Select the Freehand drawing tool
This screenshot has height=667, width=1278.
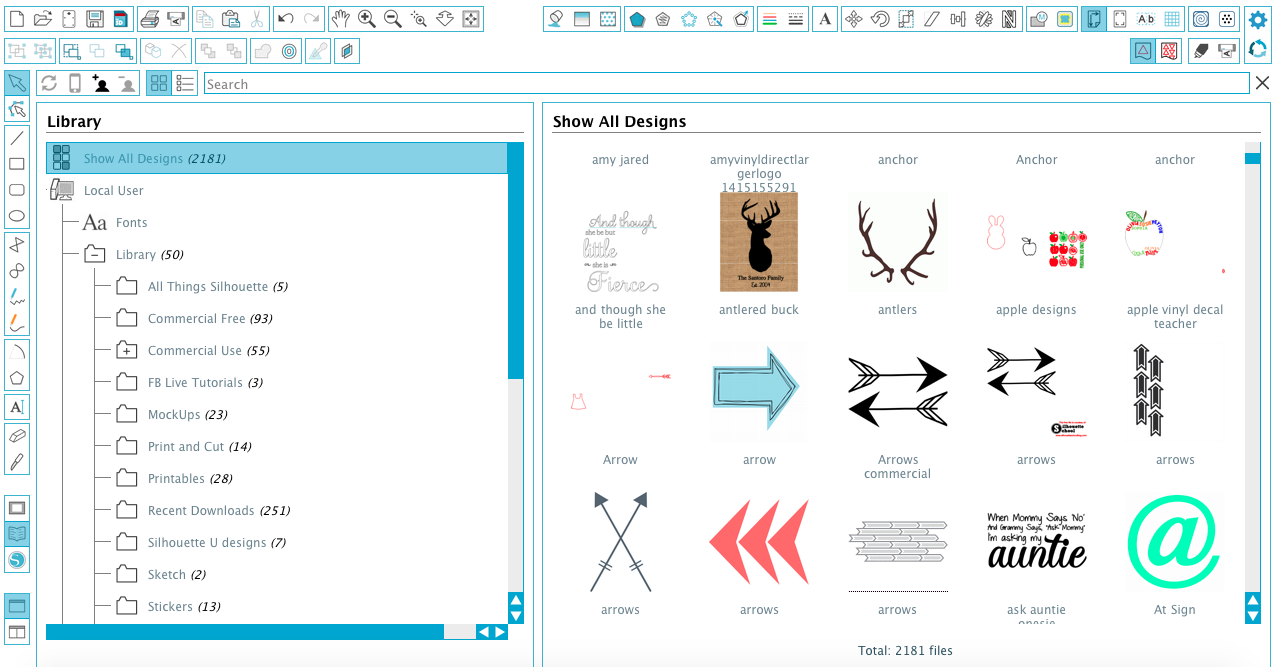15,296
